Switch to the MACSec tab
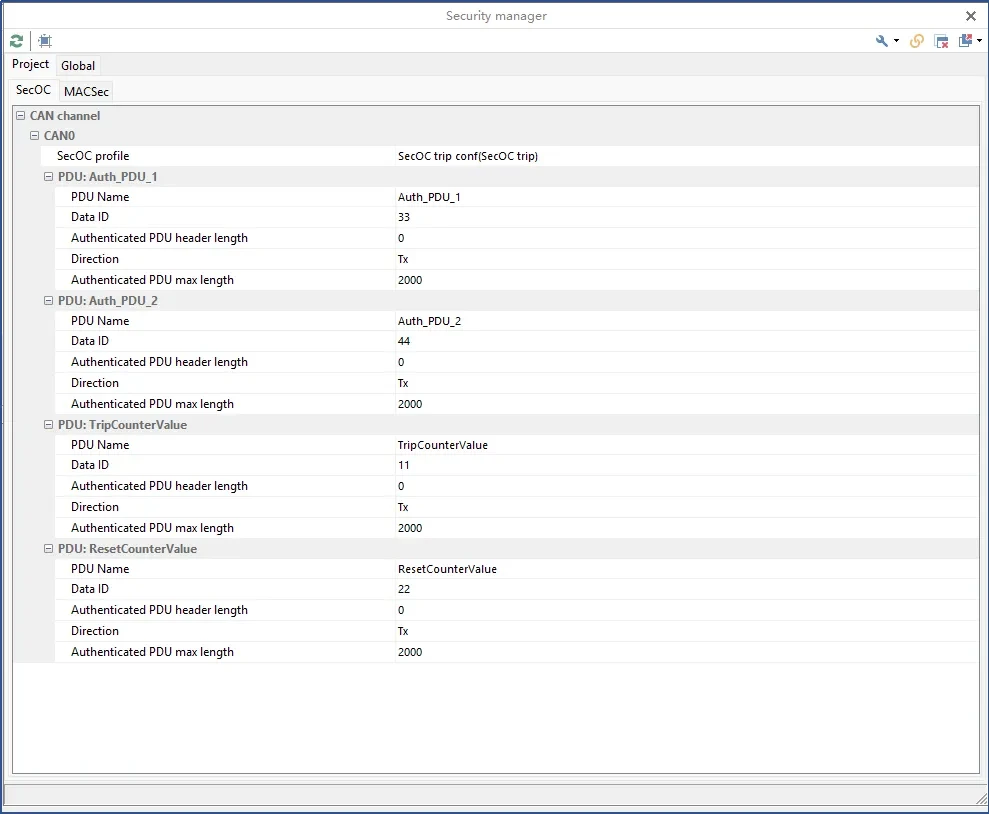 86,92
